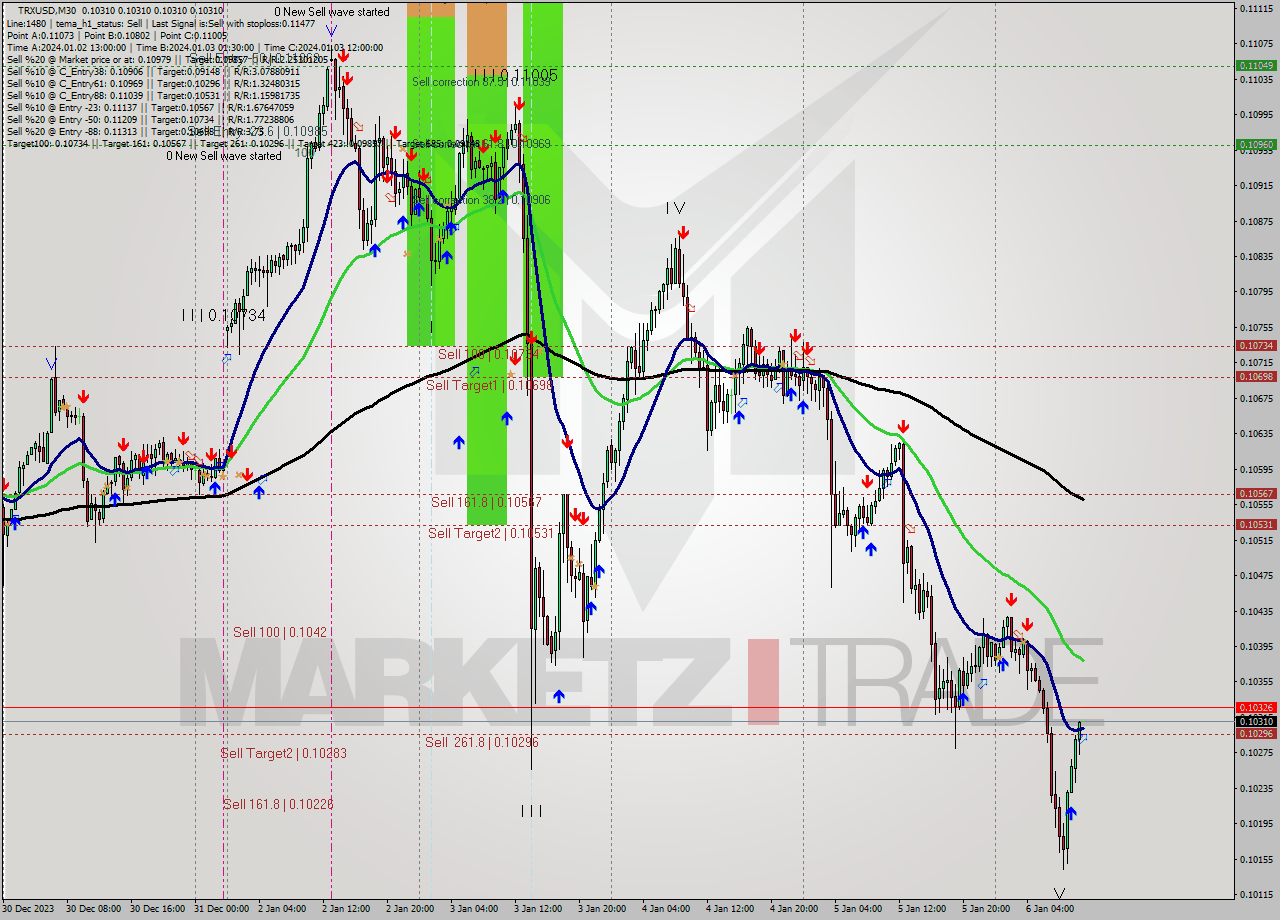Select the '5 Jan 12:00' time axis label
Screen dimensions: 1280x920
click(922, 909)
